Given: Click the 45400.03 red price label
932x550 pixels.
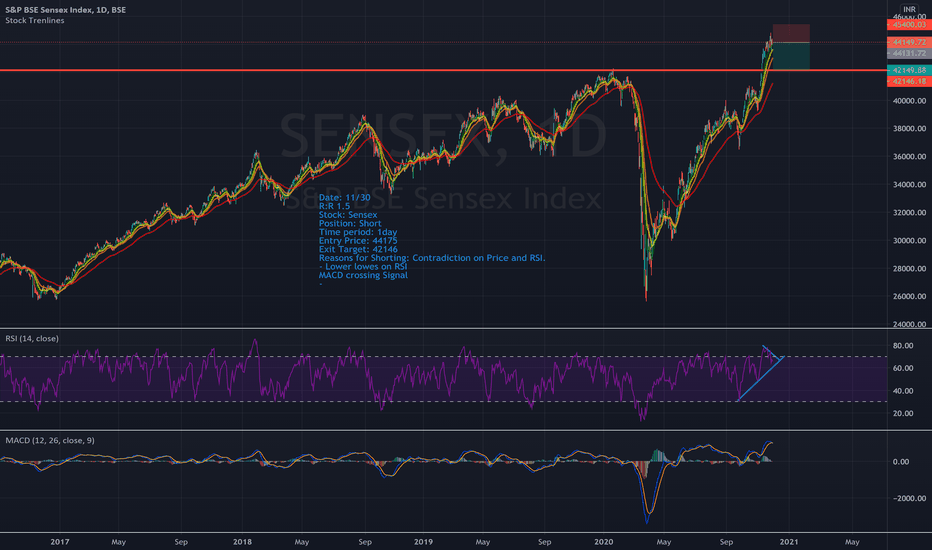Looking at the screenshot, I should (x=909, y=24).
